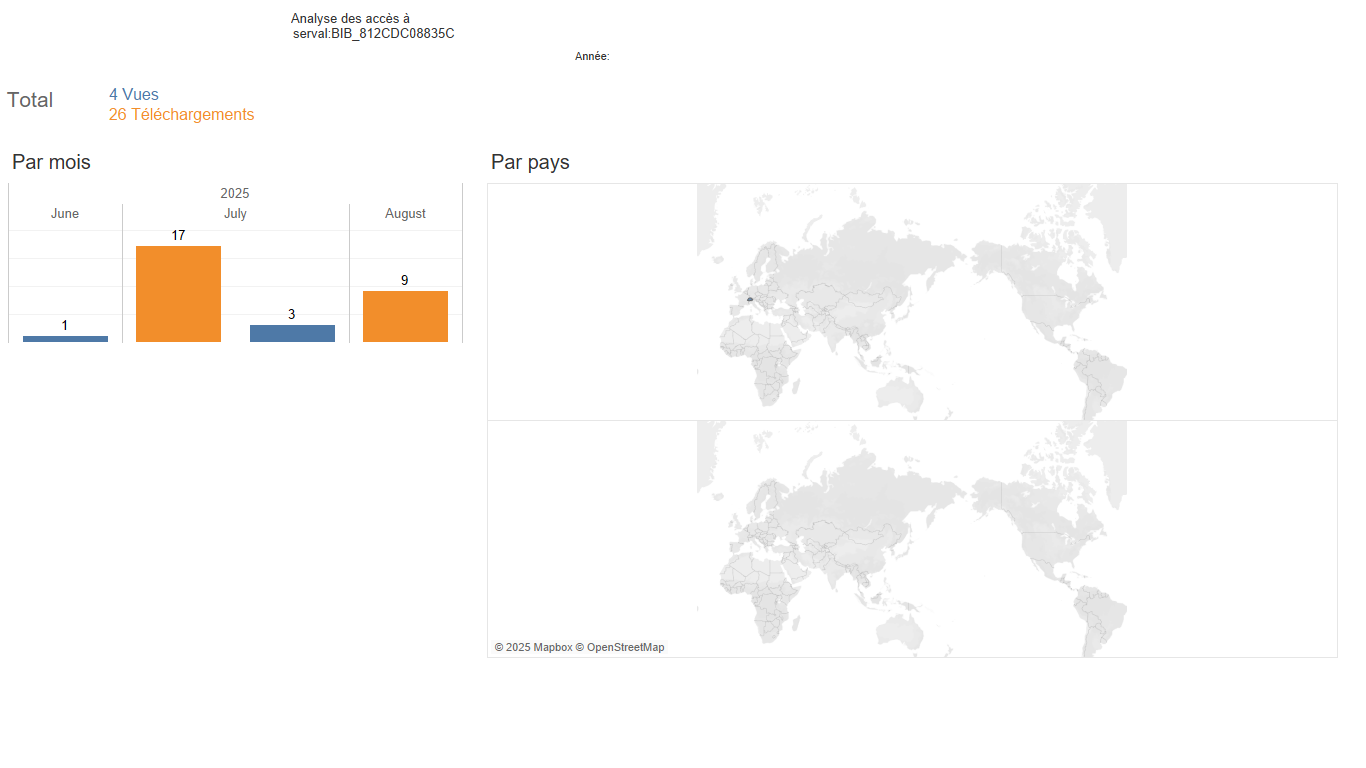Select the 'July' month header
The image size is (1366, 768).
point(235,214)
